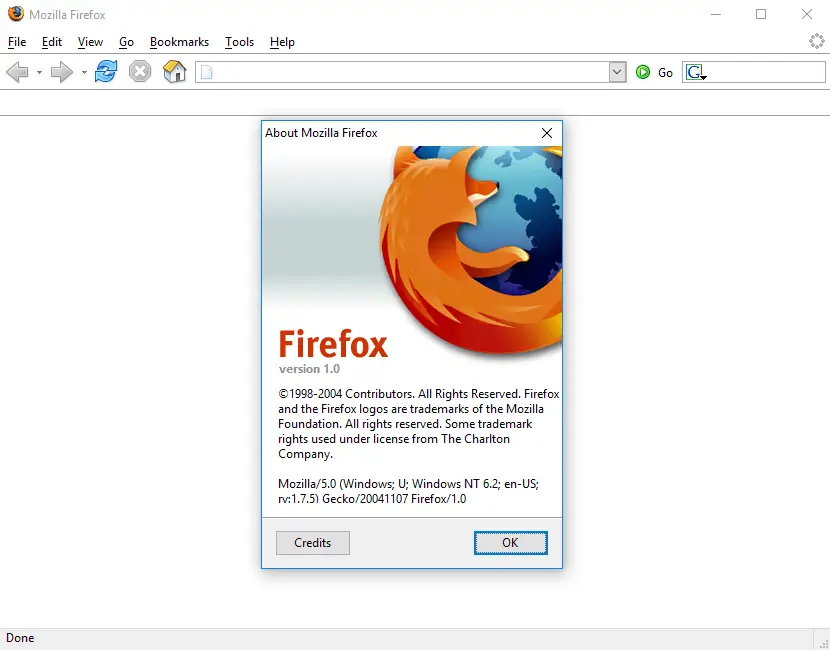
Task: Click the Credits button
Action: 312,543
